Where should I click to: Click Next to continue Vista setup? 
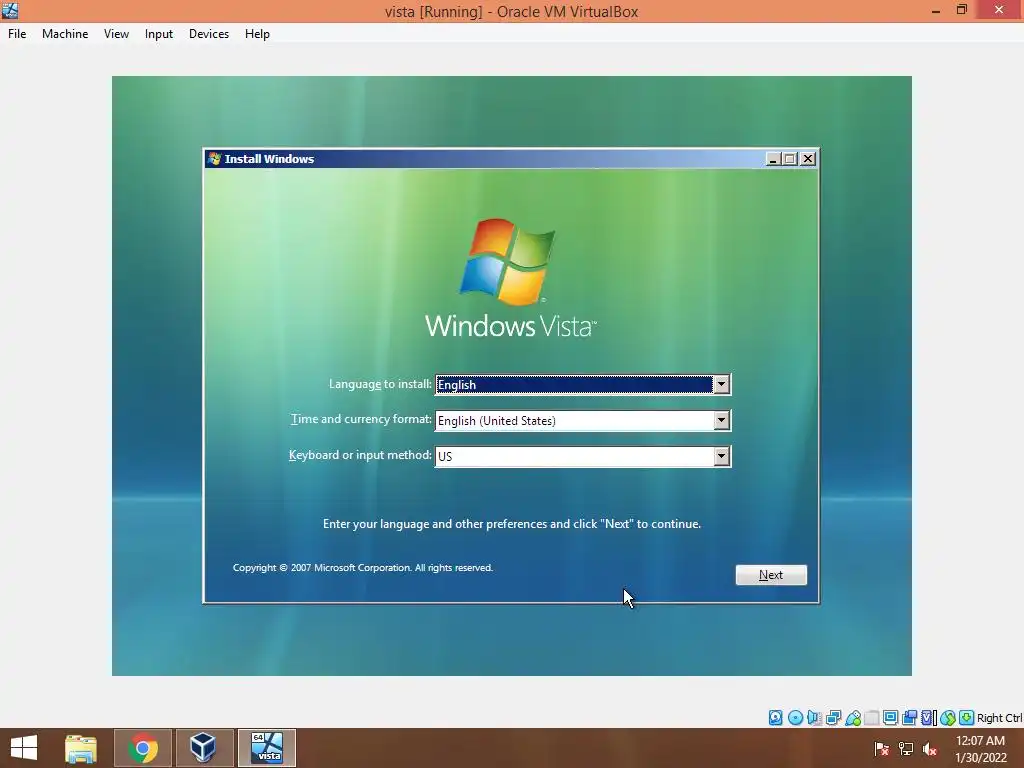click(x=771, y=575)
